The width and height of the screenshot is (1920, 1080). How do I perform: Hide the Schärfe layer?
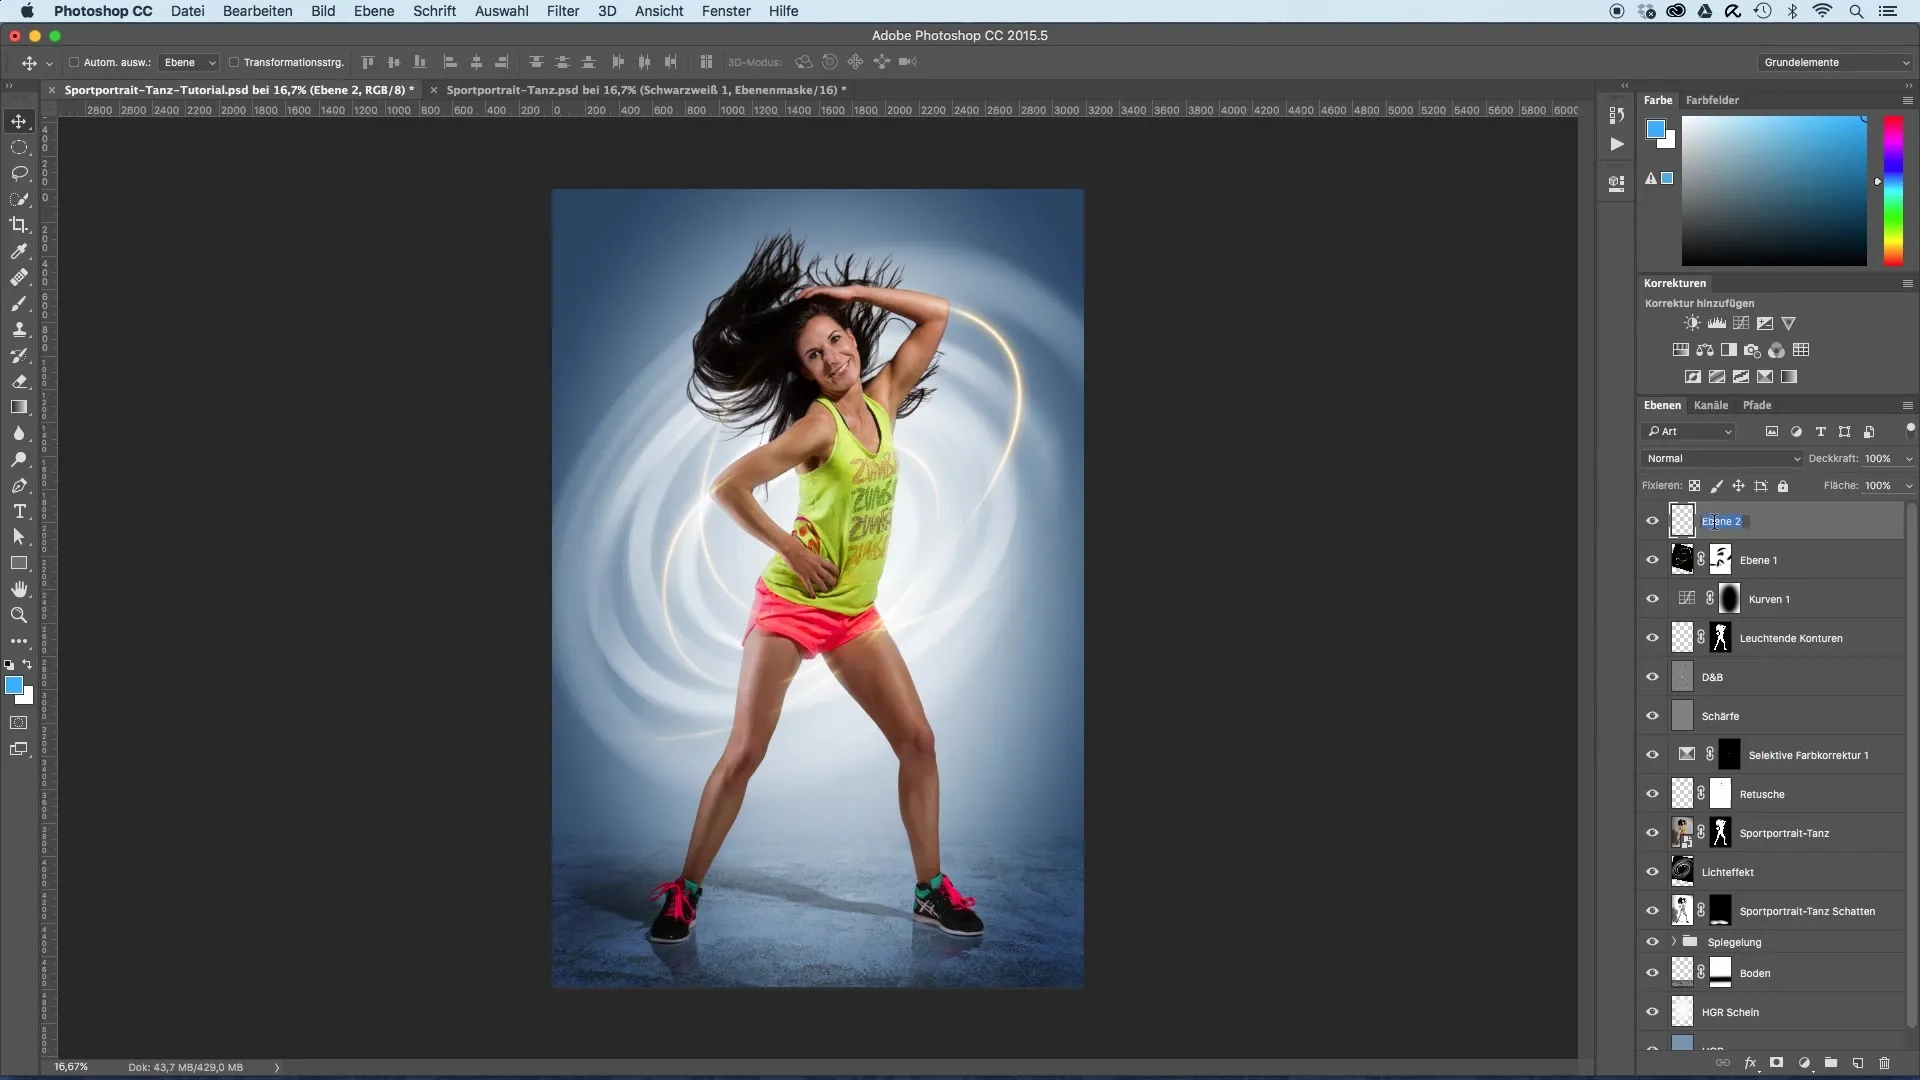[1652, 716]
